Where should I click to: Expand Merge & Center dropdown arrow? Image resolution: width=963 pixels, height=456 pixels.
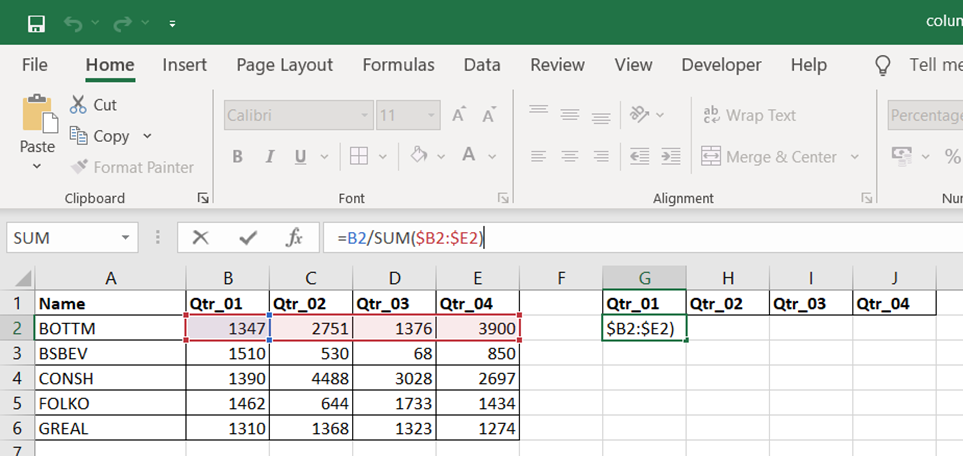(x=854, y=157)
